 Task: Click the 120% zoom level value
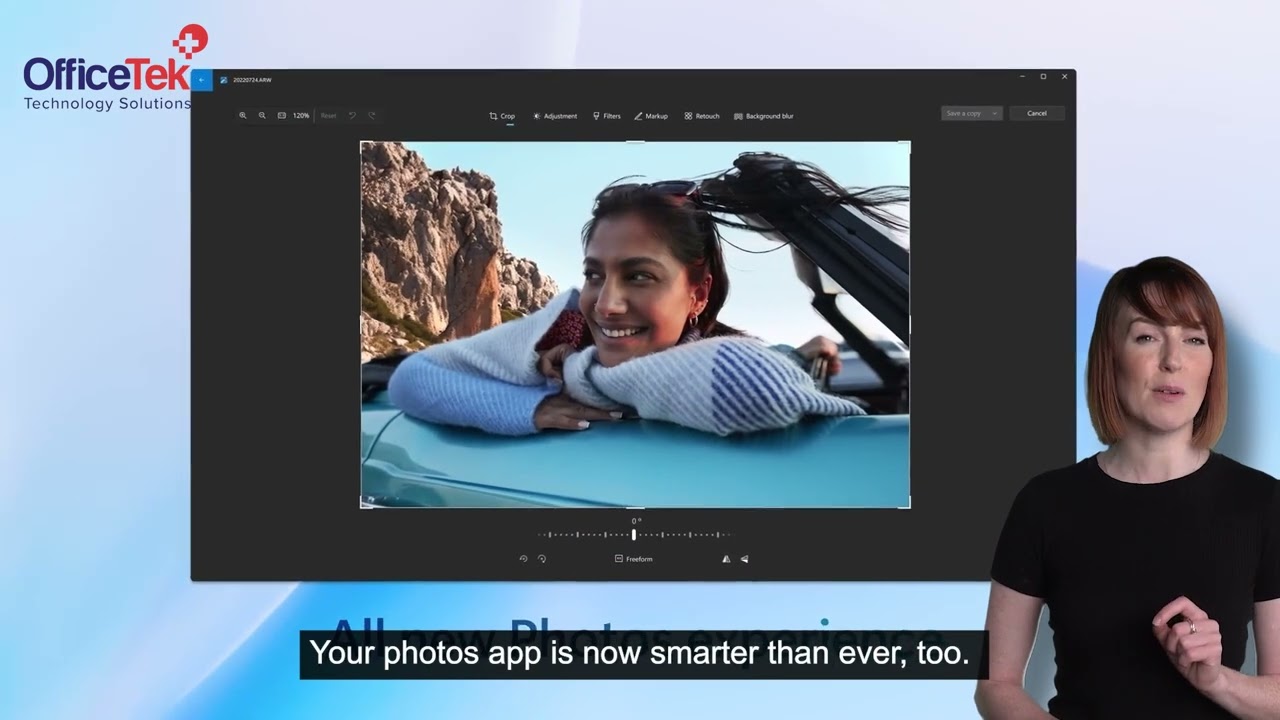pos(301,116)
